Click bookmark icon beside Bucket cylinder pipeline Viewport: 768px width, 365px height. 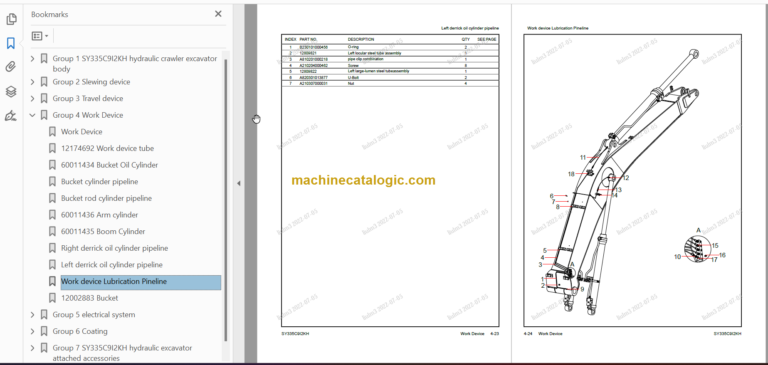pos(52,182)
